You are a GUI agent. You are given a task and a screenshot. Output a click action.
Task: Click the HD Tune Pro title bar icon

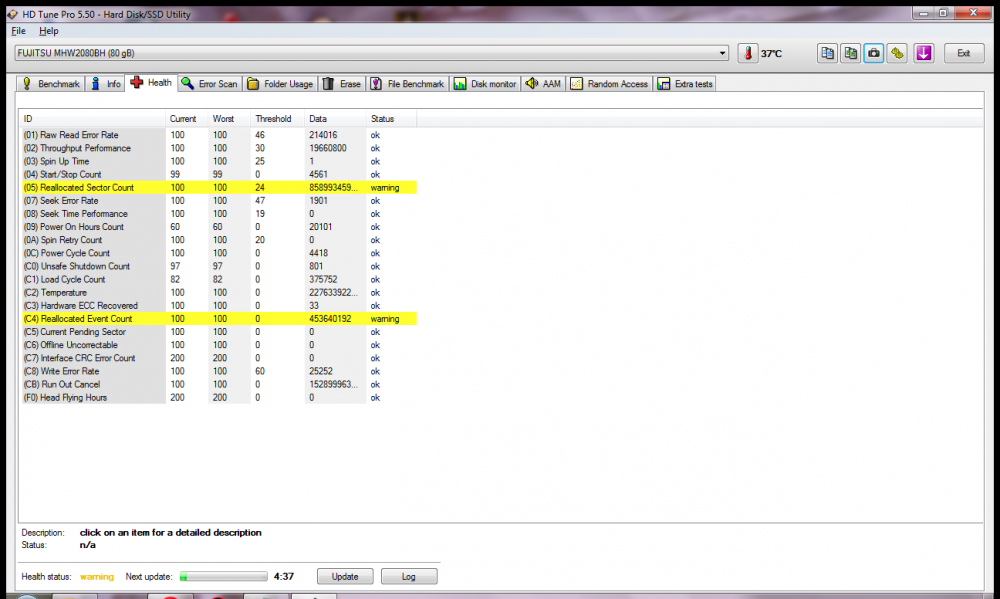13,14
